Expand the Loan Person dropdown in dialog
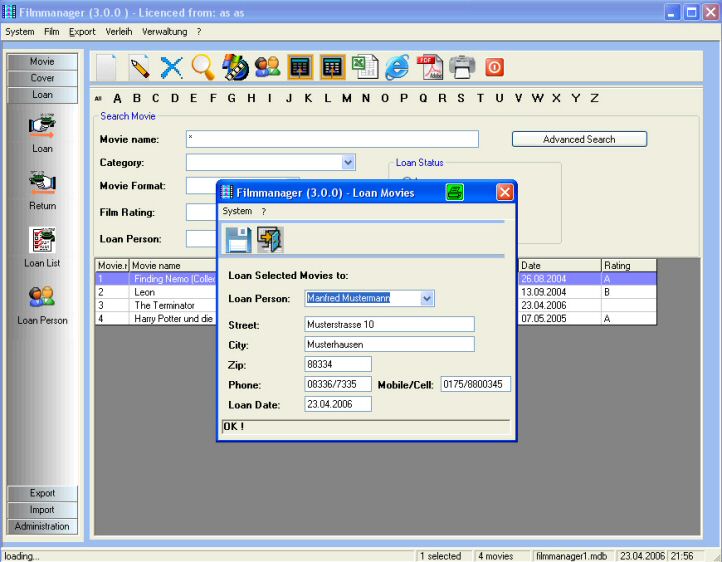 click(427, 298)
